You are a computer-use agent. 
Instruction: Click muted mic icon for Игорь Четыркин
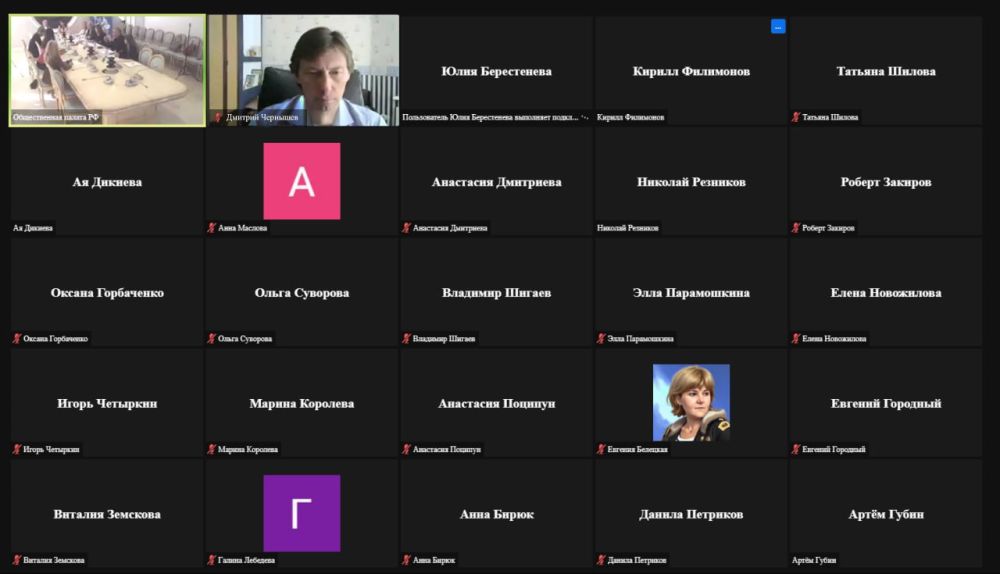pyautogui.click(x=17, y=450)
